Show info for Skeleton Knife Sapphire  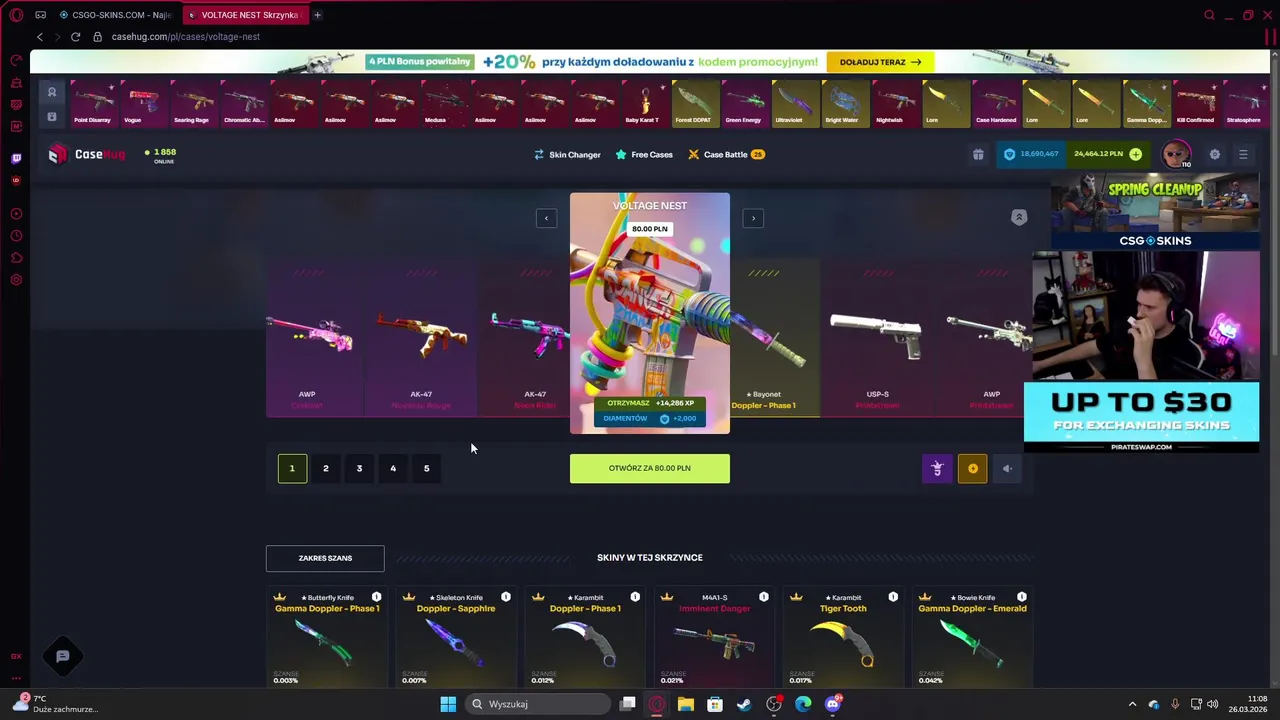pyautogui.click(x=505, y=597)
